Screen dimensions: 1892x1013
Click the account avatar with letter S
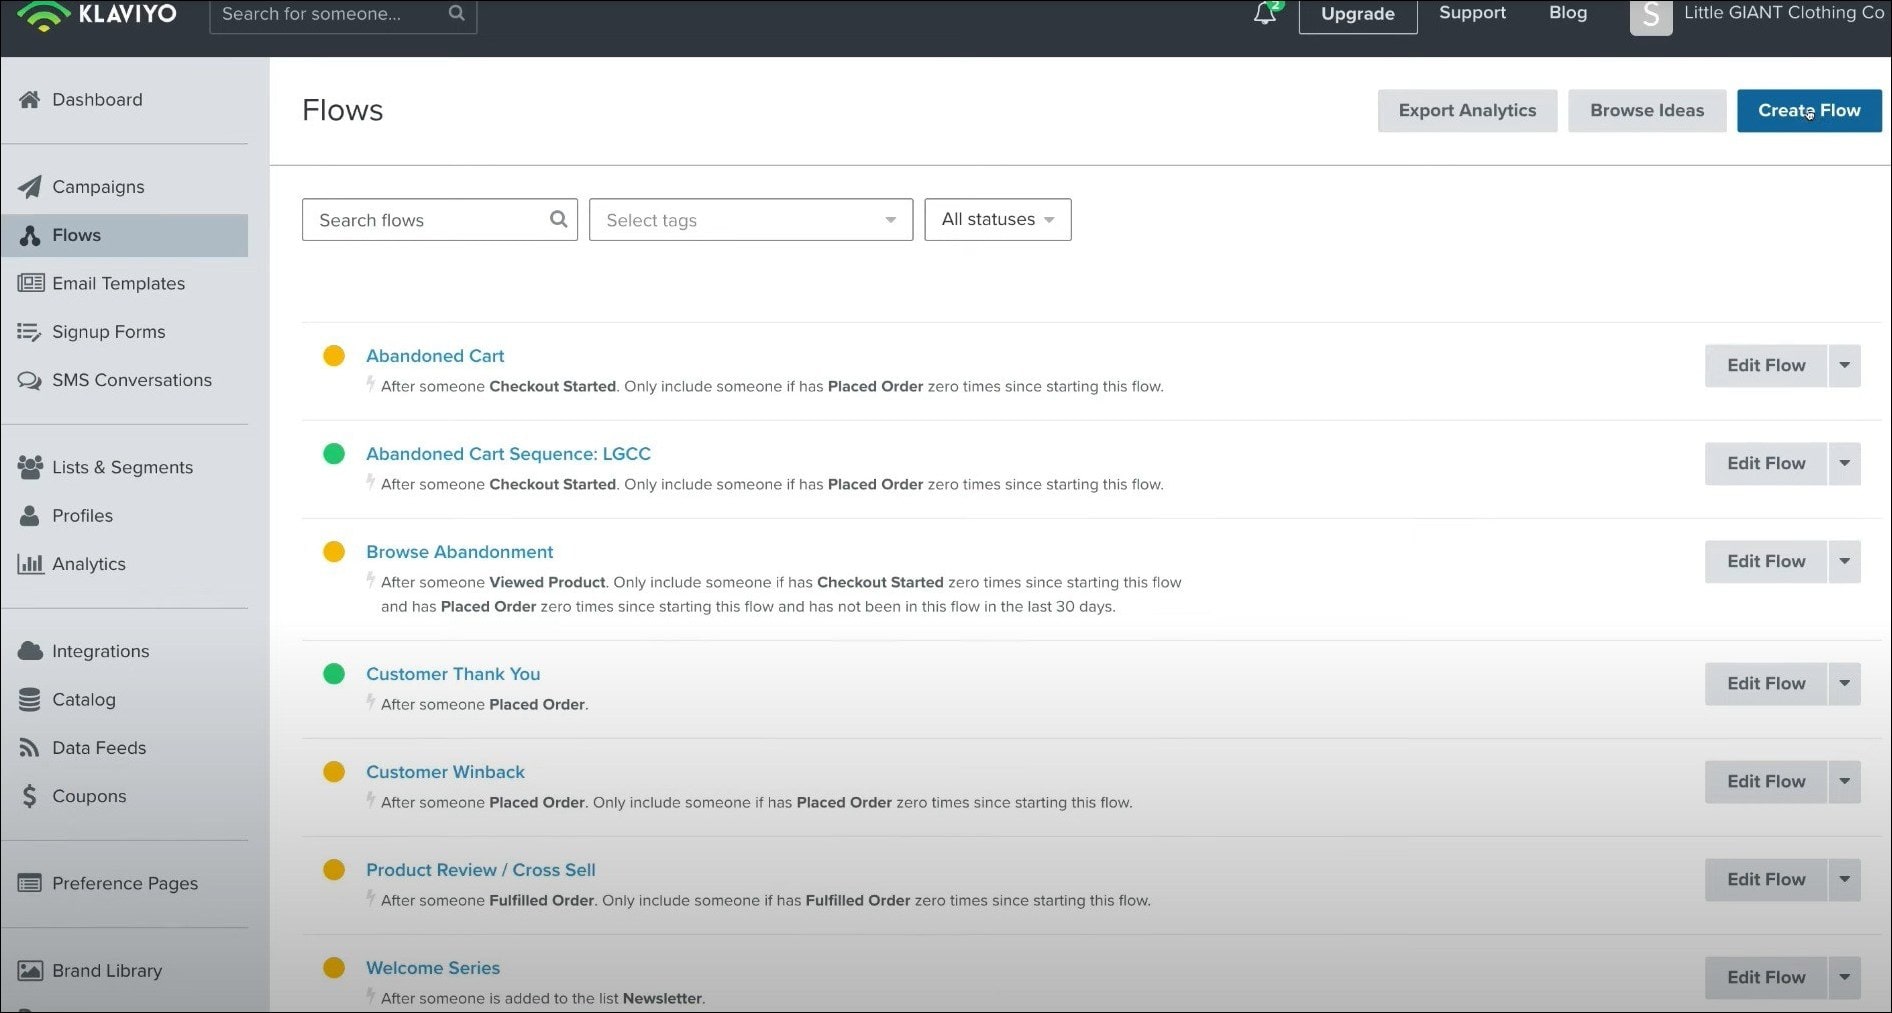[x=1650, y=16]
